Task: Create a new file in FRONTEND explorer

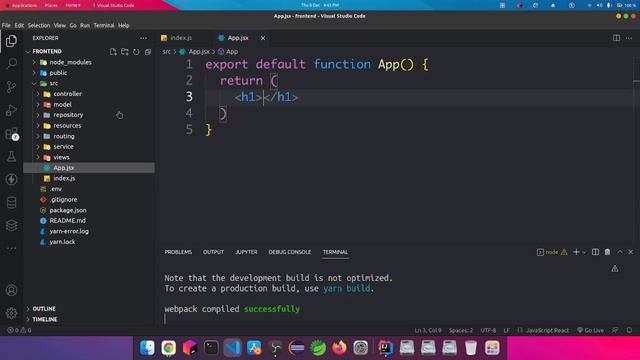Action: point(113,52)
